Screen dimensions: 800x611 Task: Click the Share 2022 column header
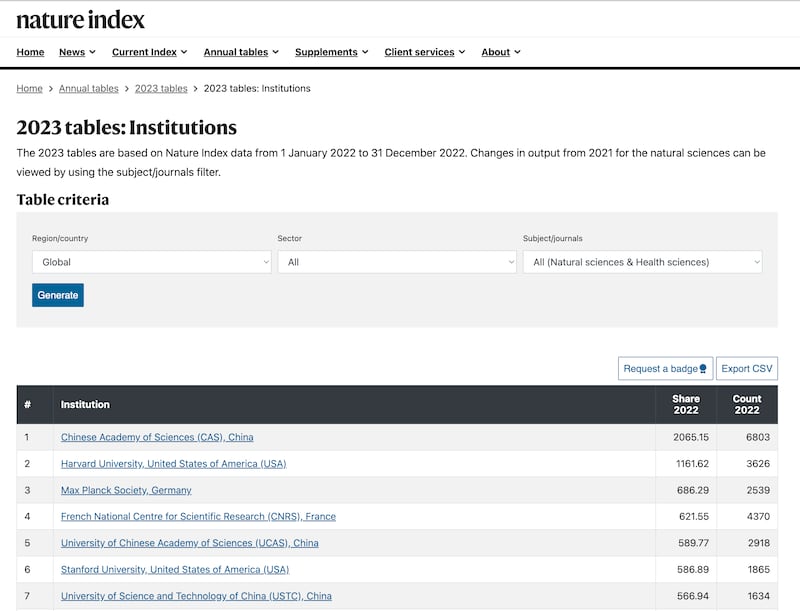(x=686, y=404)
